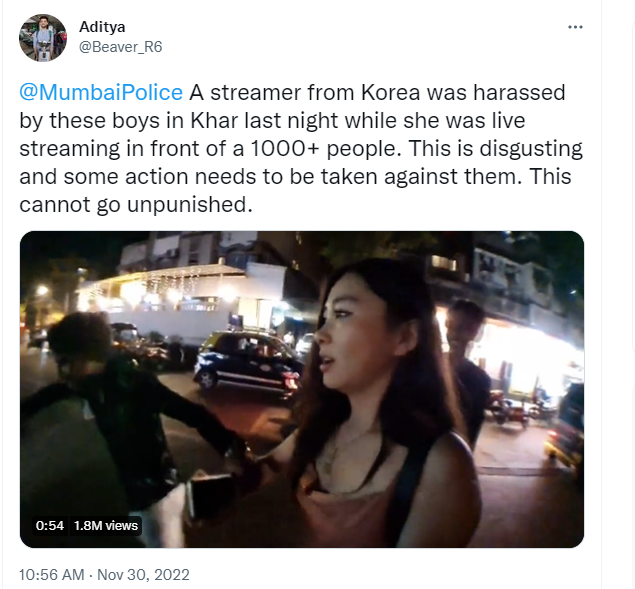Open the @MumbaiPolice mention link
Screen dimensions: 635x589
click(101, 92)
